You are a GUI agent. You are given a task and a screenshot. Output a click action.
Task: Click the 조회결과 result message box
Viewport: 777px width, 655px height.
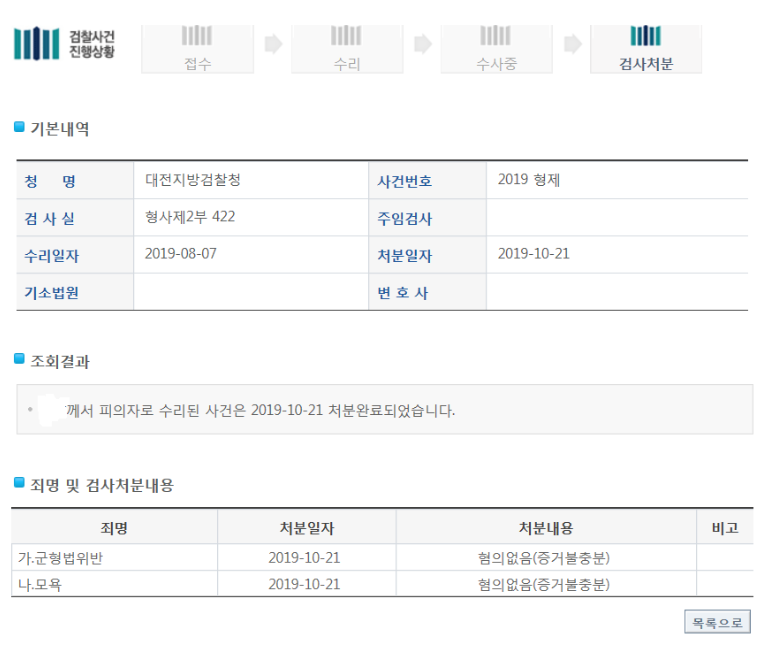[384, 410]
